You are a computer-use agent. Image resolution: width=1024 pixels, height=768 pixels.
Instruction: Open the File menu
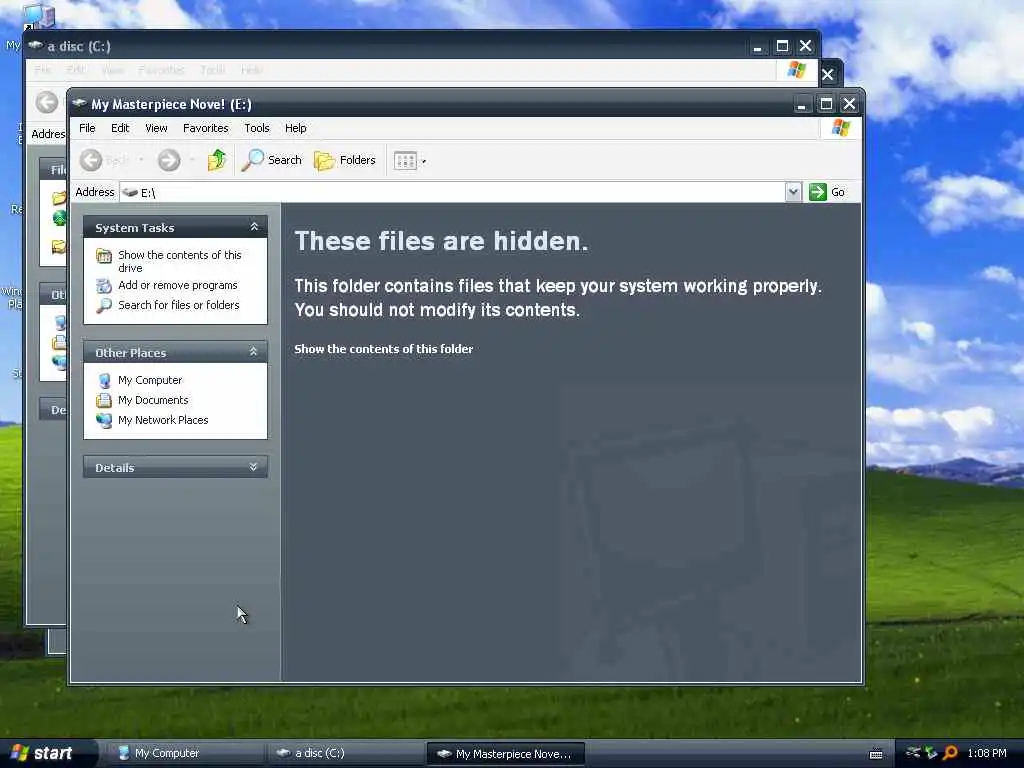coord(87,128)
